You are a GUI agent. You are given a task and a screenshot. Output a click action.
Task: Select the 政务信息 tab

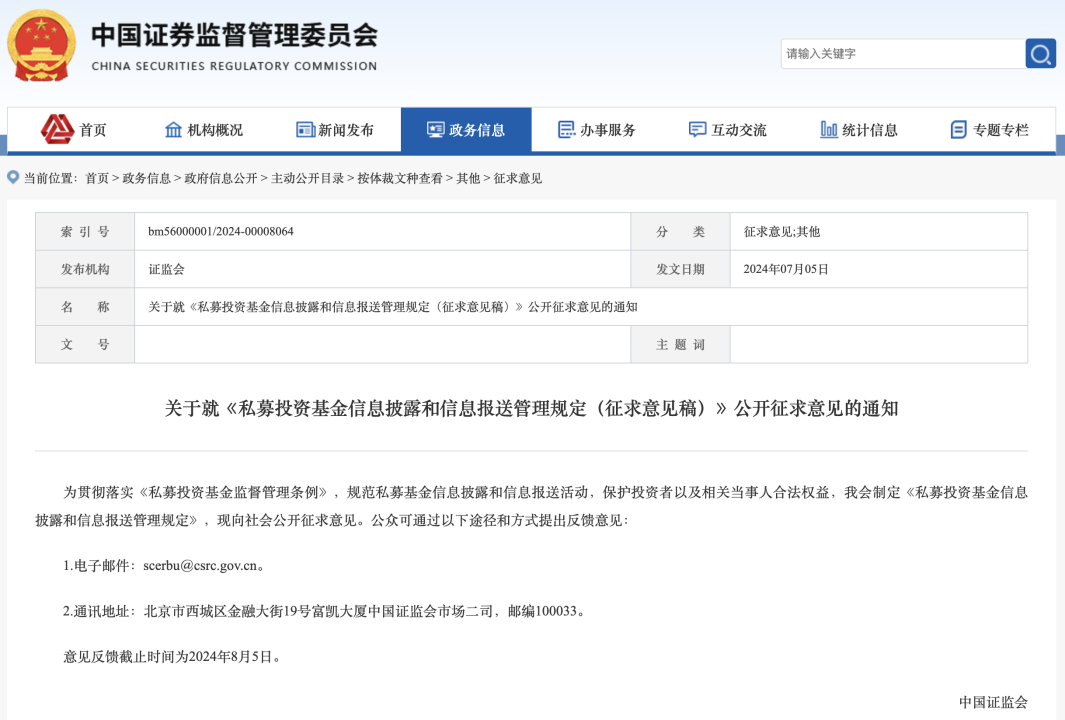pyautogui.click(x=466, y=130)
